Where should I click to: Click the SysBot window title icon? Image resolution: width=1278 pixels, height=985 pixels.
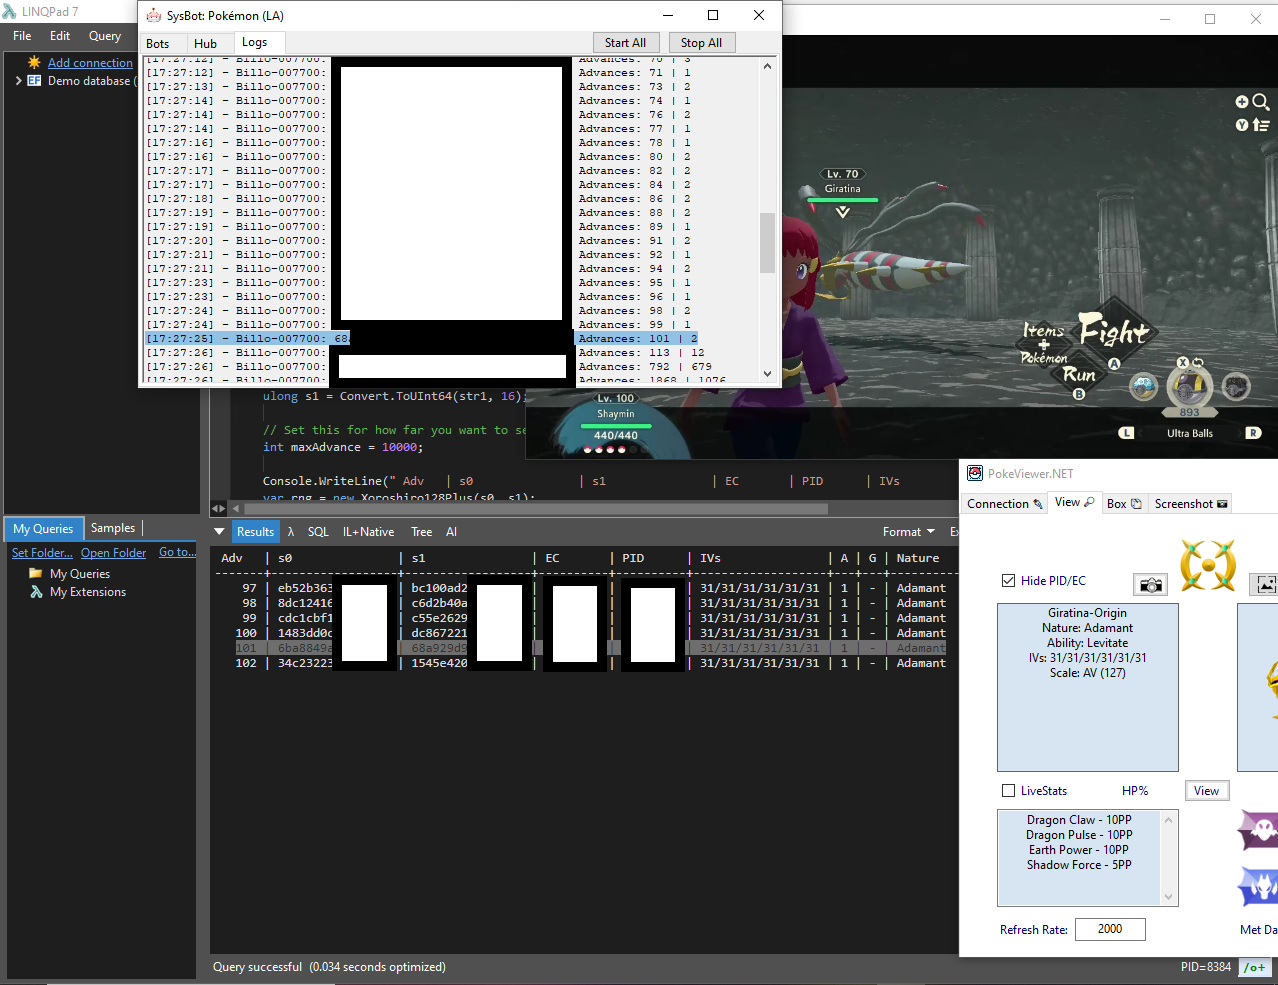[153, 15]
